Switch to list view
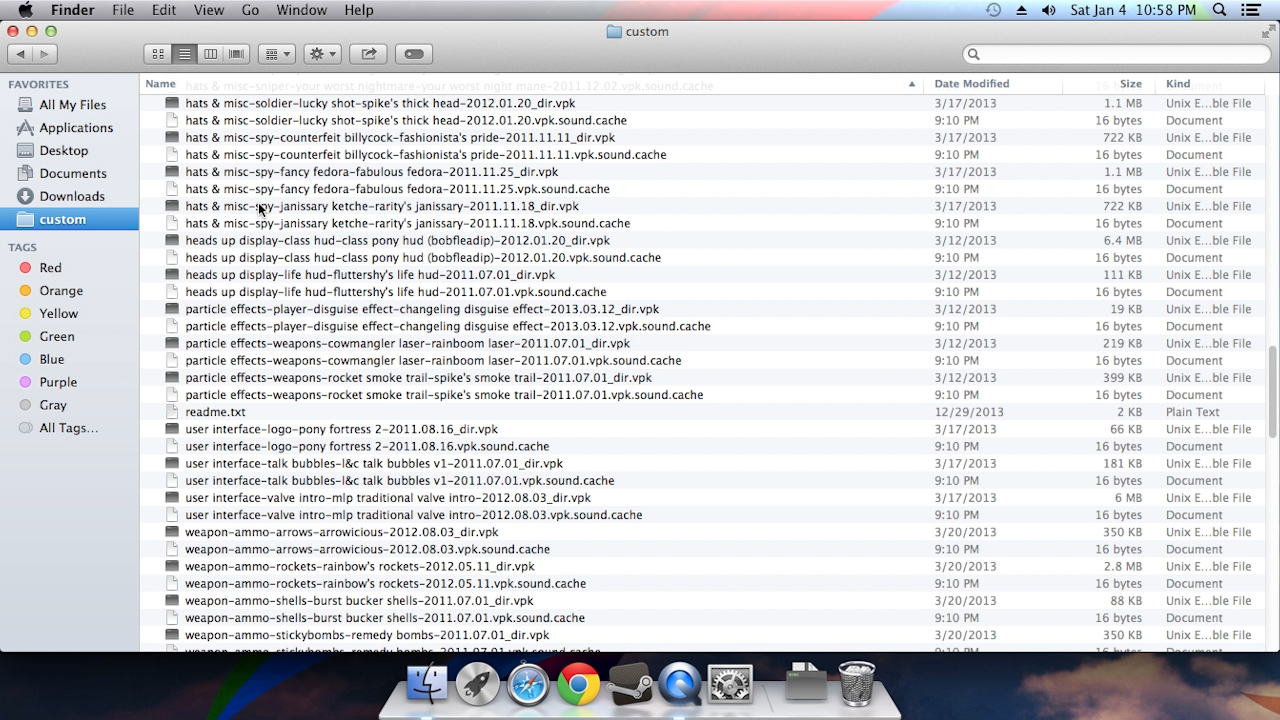The width and height of the screenshot is (1280, 720). tap(184, 54)
